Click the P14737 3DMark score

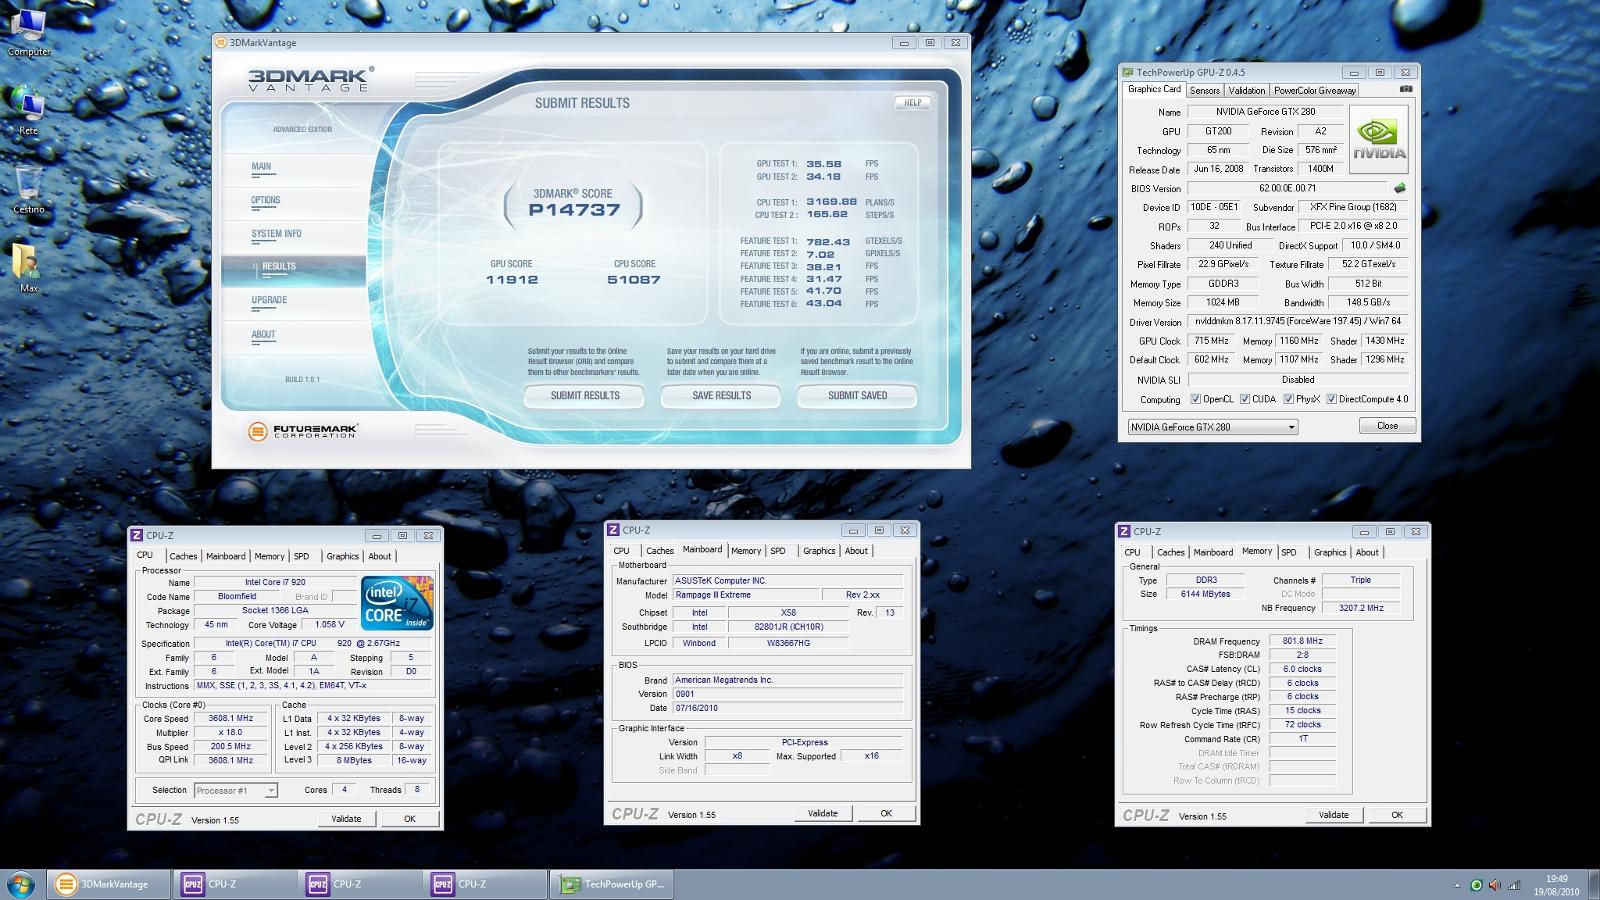point(574,210)
